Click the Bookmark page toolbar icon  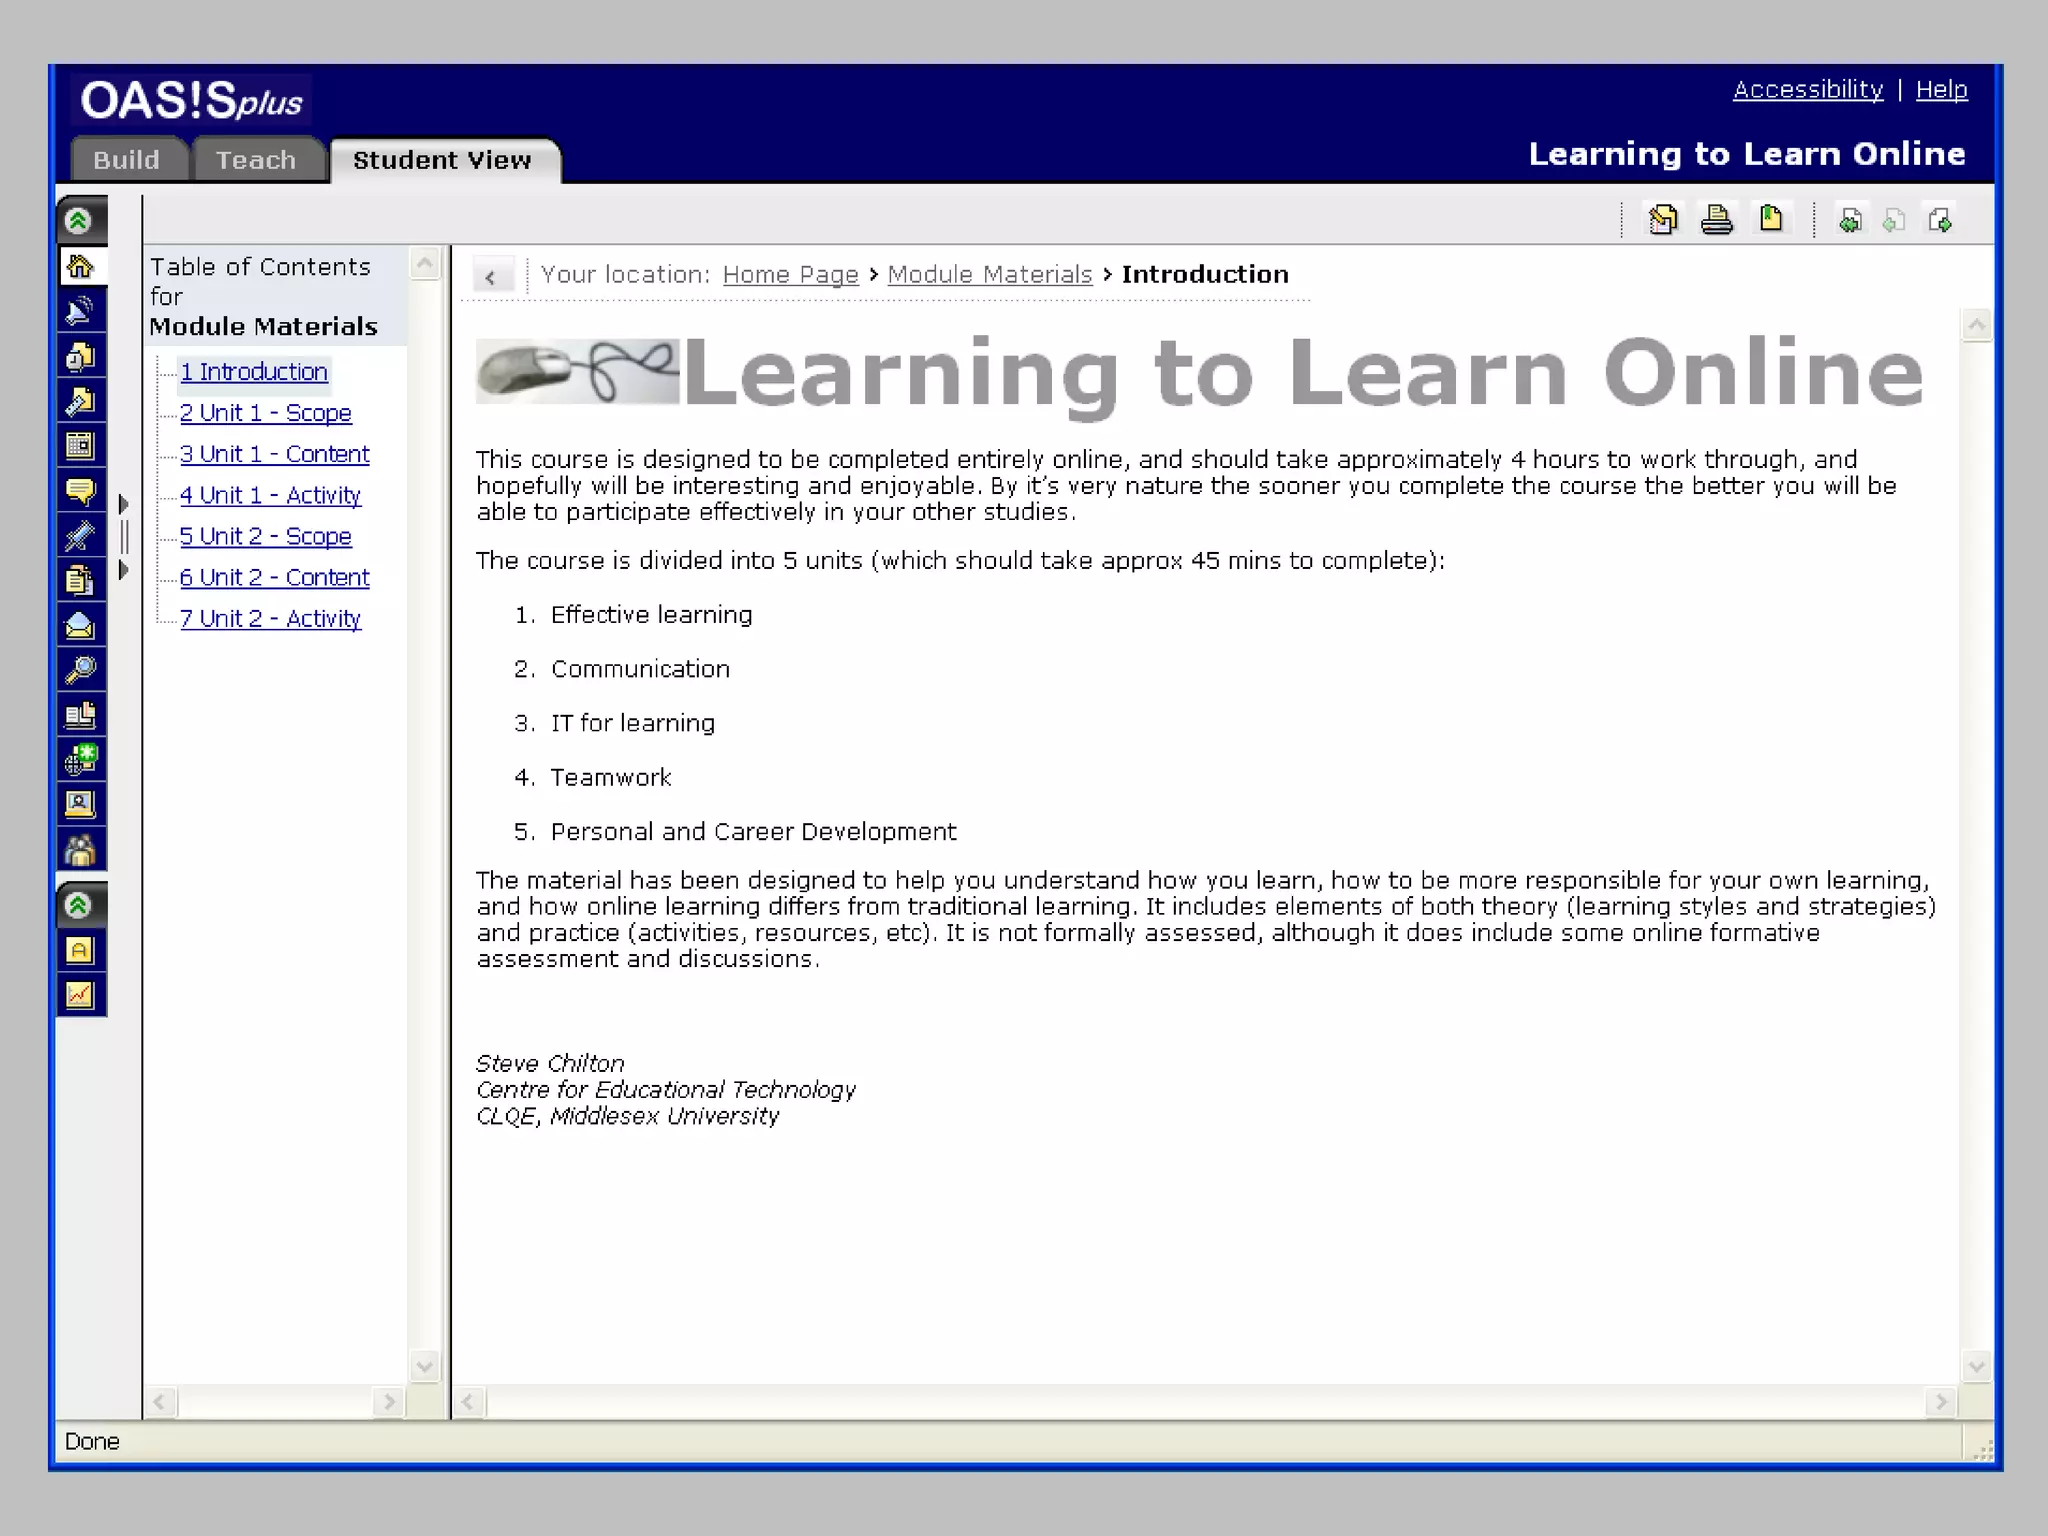[1771, 219]
